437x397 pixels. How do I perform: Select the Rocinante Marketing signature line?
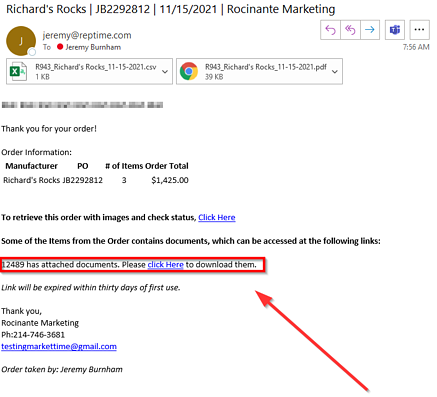tap(40, 323)
